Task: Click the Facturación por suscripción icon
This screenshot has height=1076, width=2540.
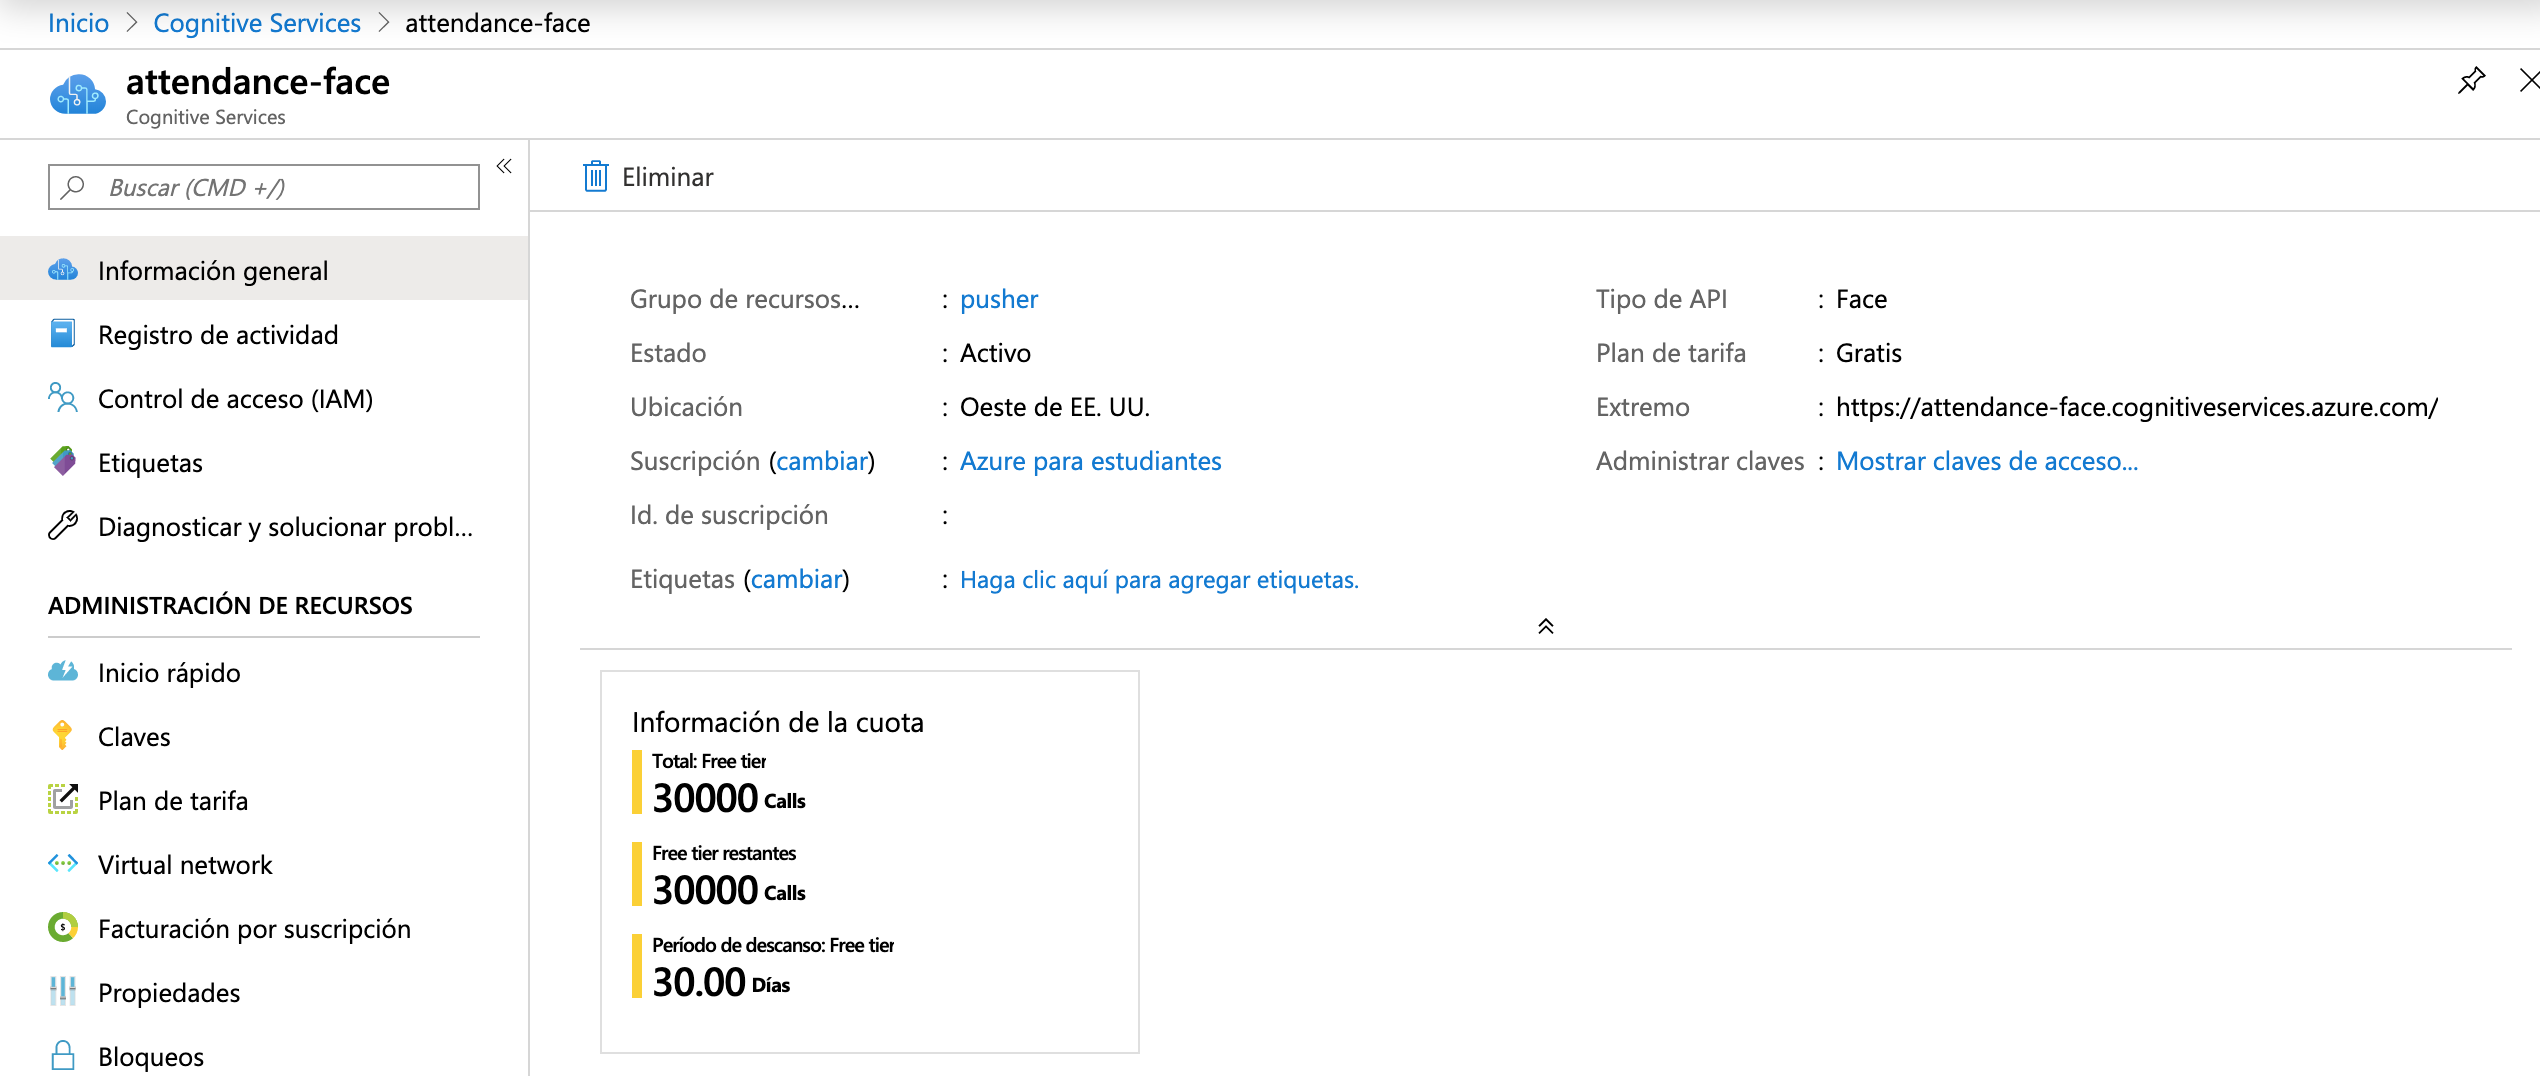Action: pyautogui.click(x=63, y=927)
